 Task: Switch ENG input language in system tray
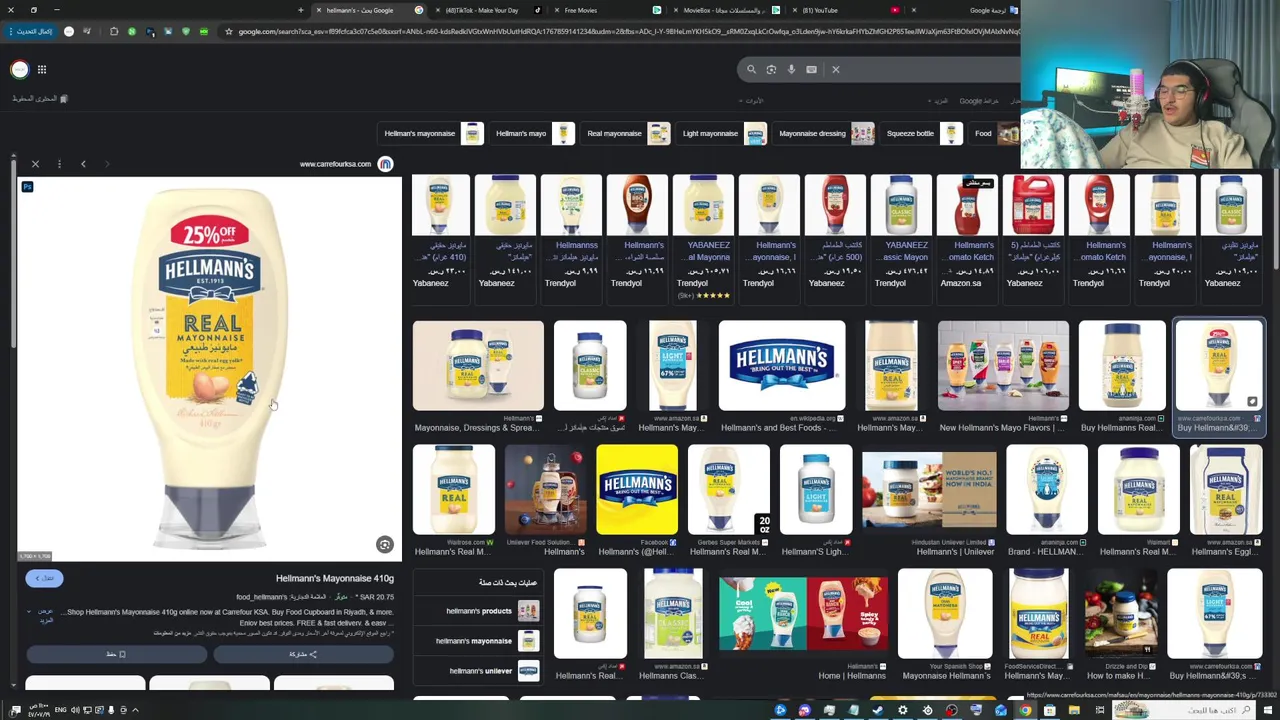point(60,710)
